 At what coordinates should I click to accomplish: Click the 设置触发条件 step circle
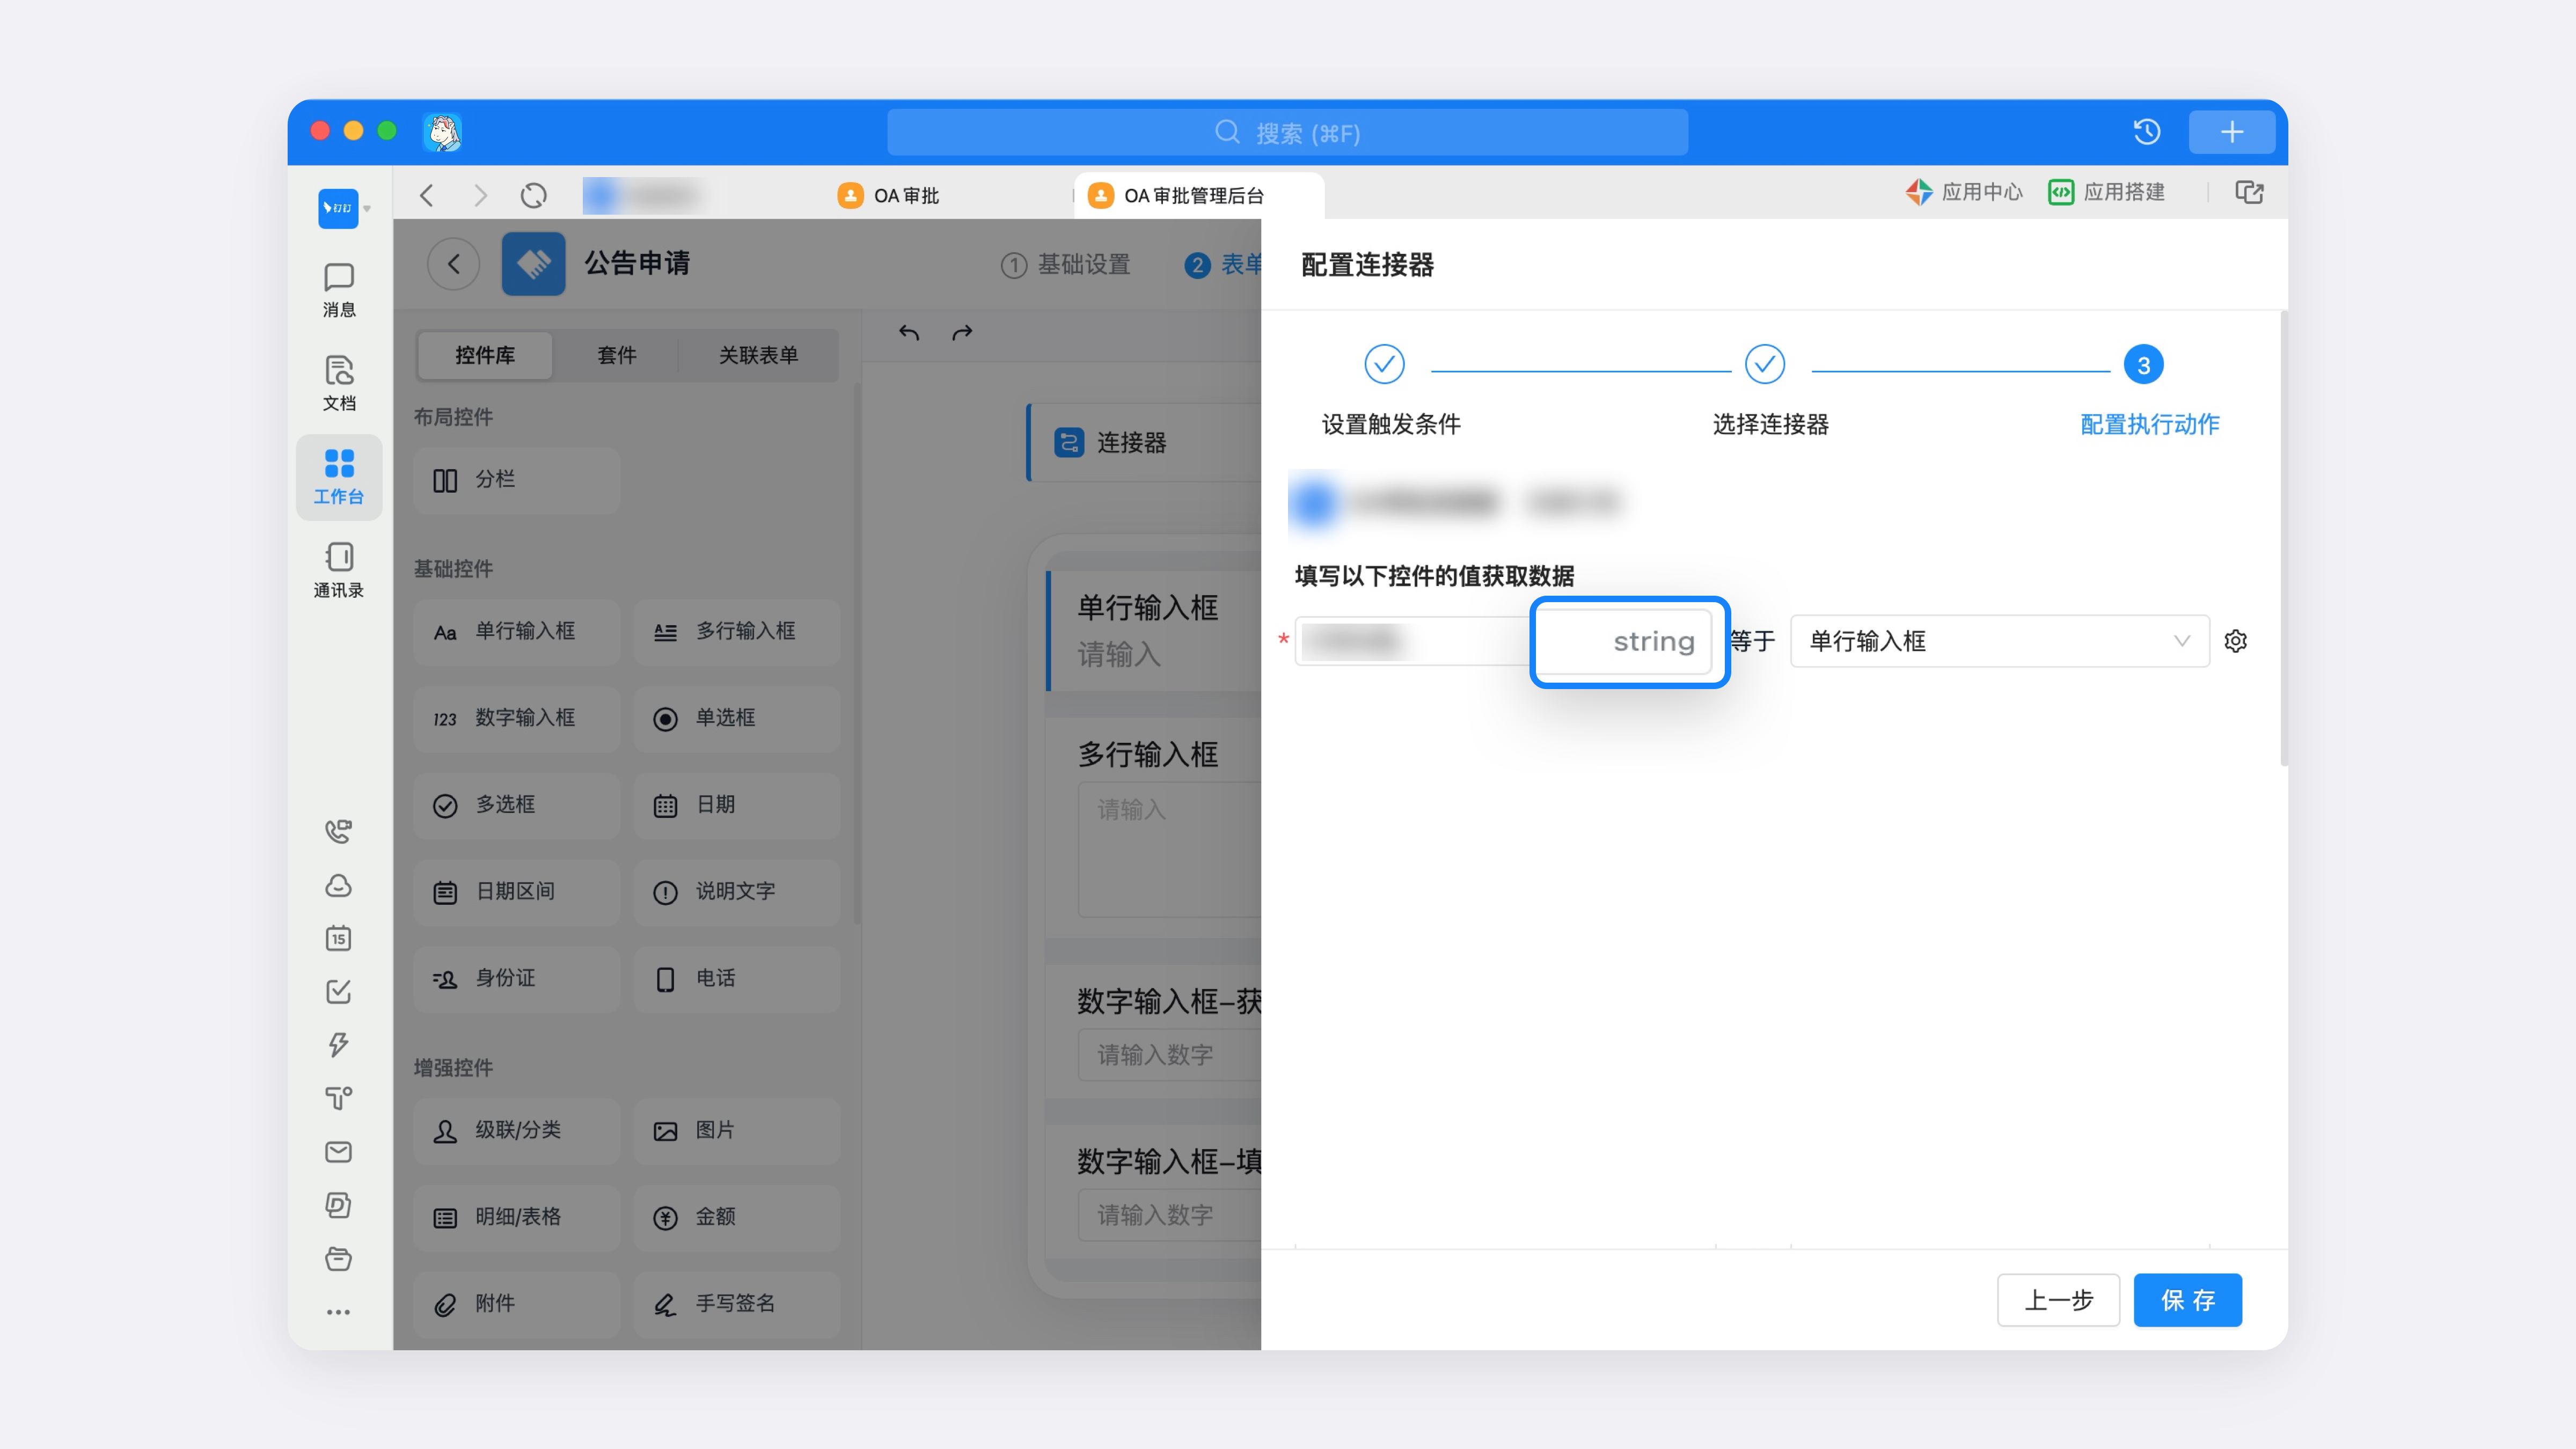coord(1384,364)
